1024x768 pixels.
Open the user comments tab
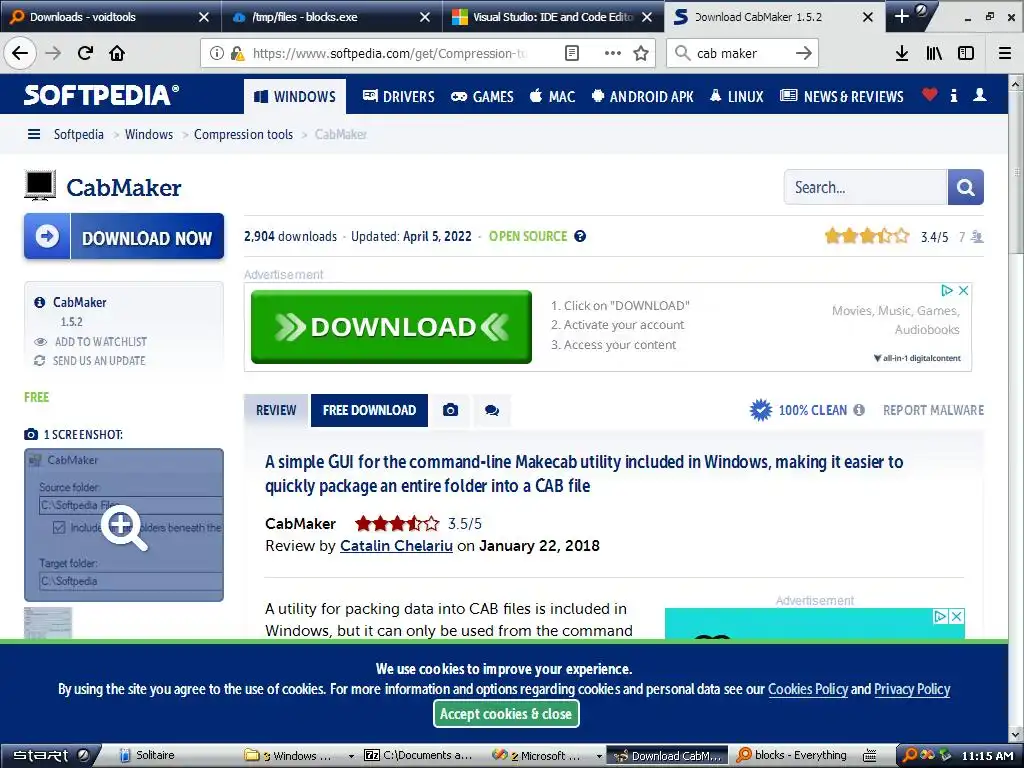[x=492, y=410]
